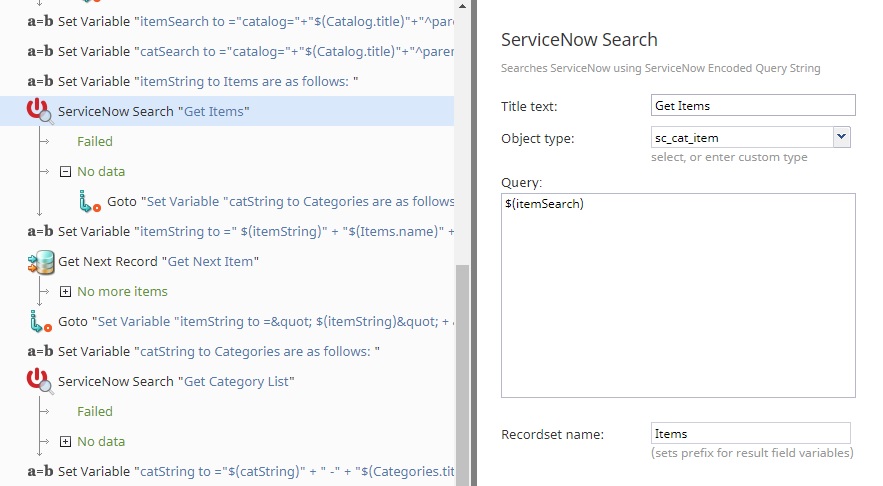
Task: Select Goto "Set Variable catString" row text
Action: coord(280,202)
